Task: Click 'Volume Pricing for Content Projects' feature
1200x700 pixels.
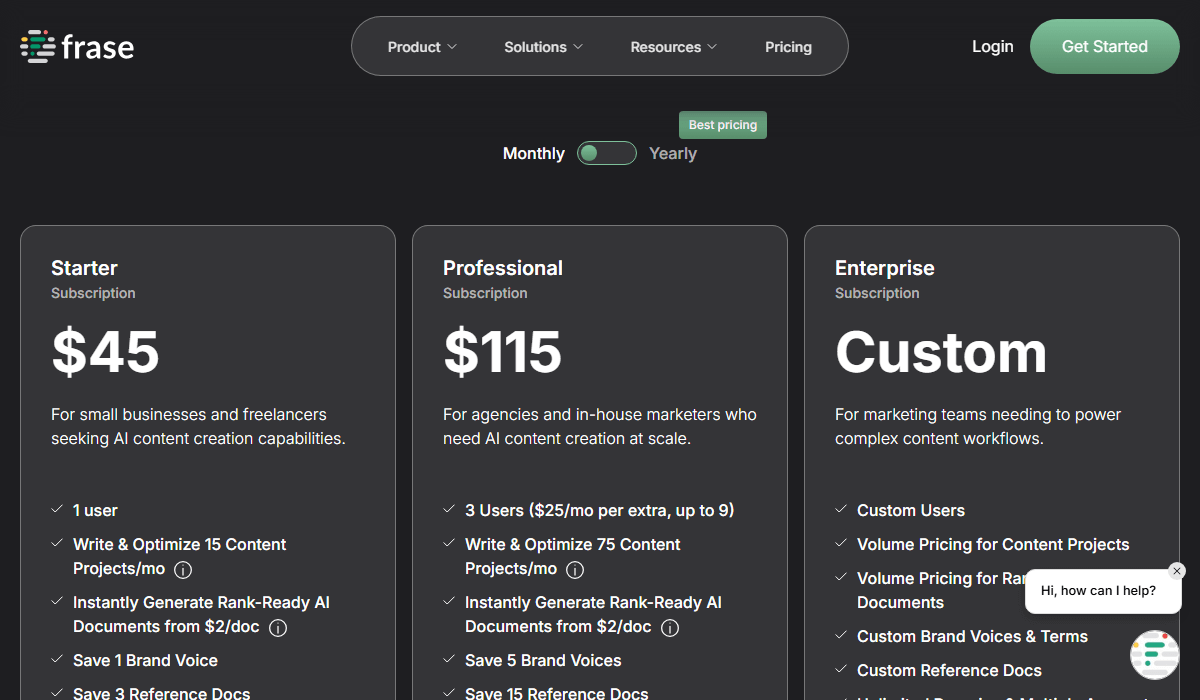Action: pyautogui.click(x=993, y=544)
